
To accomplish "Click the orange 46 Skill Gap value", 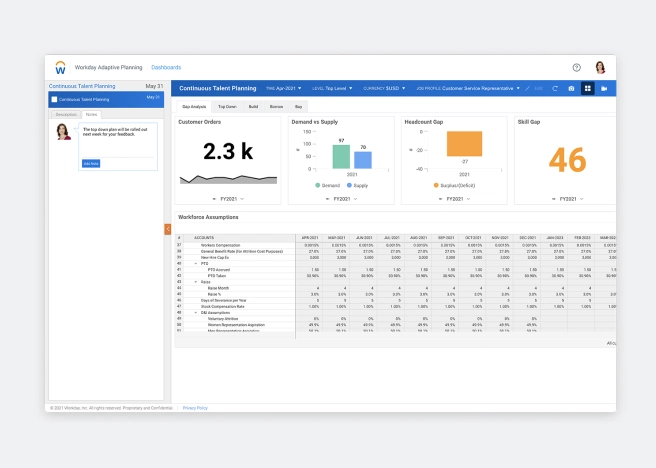I will coord(567,160).
